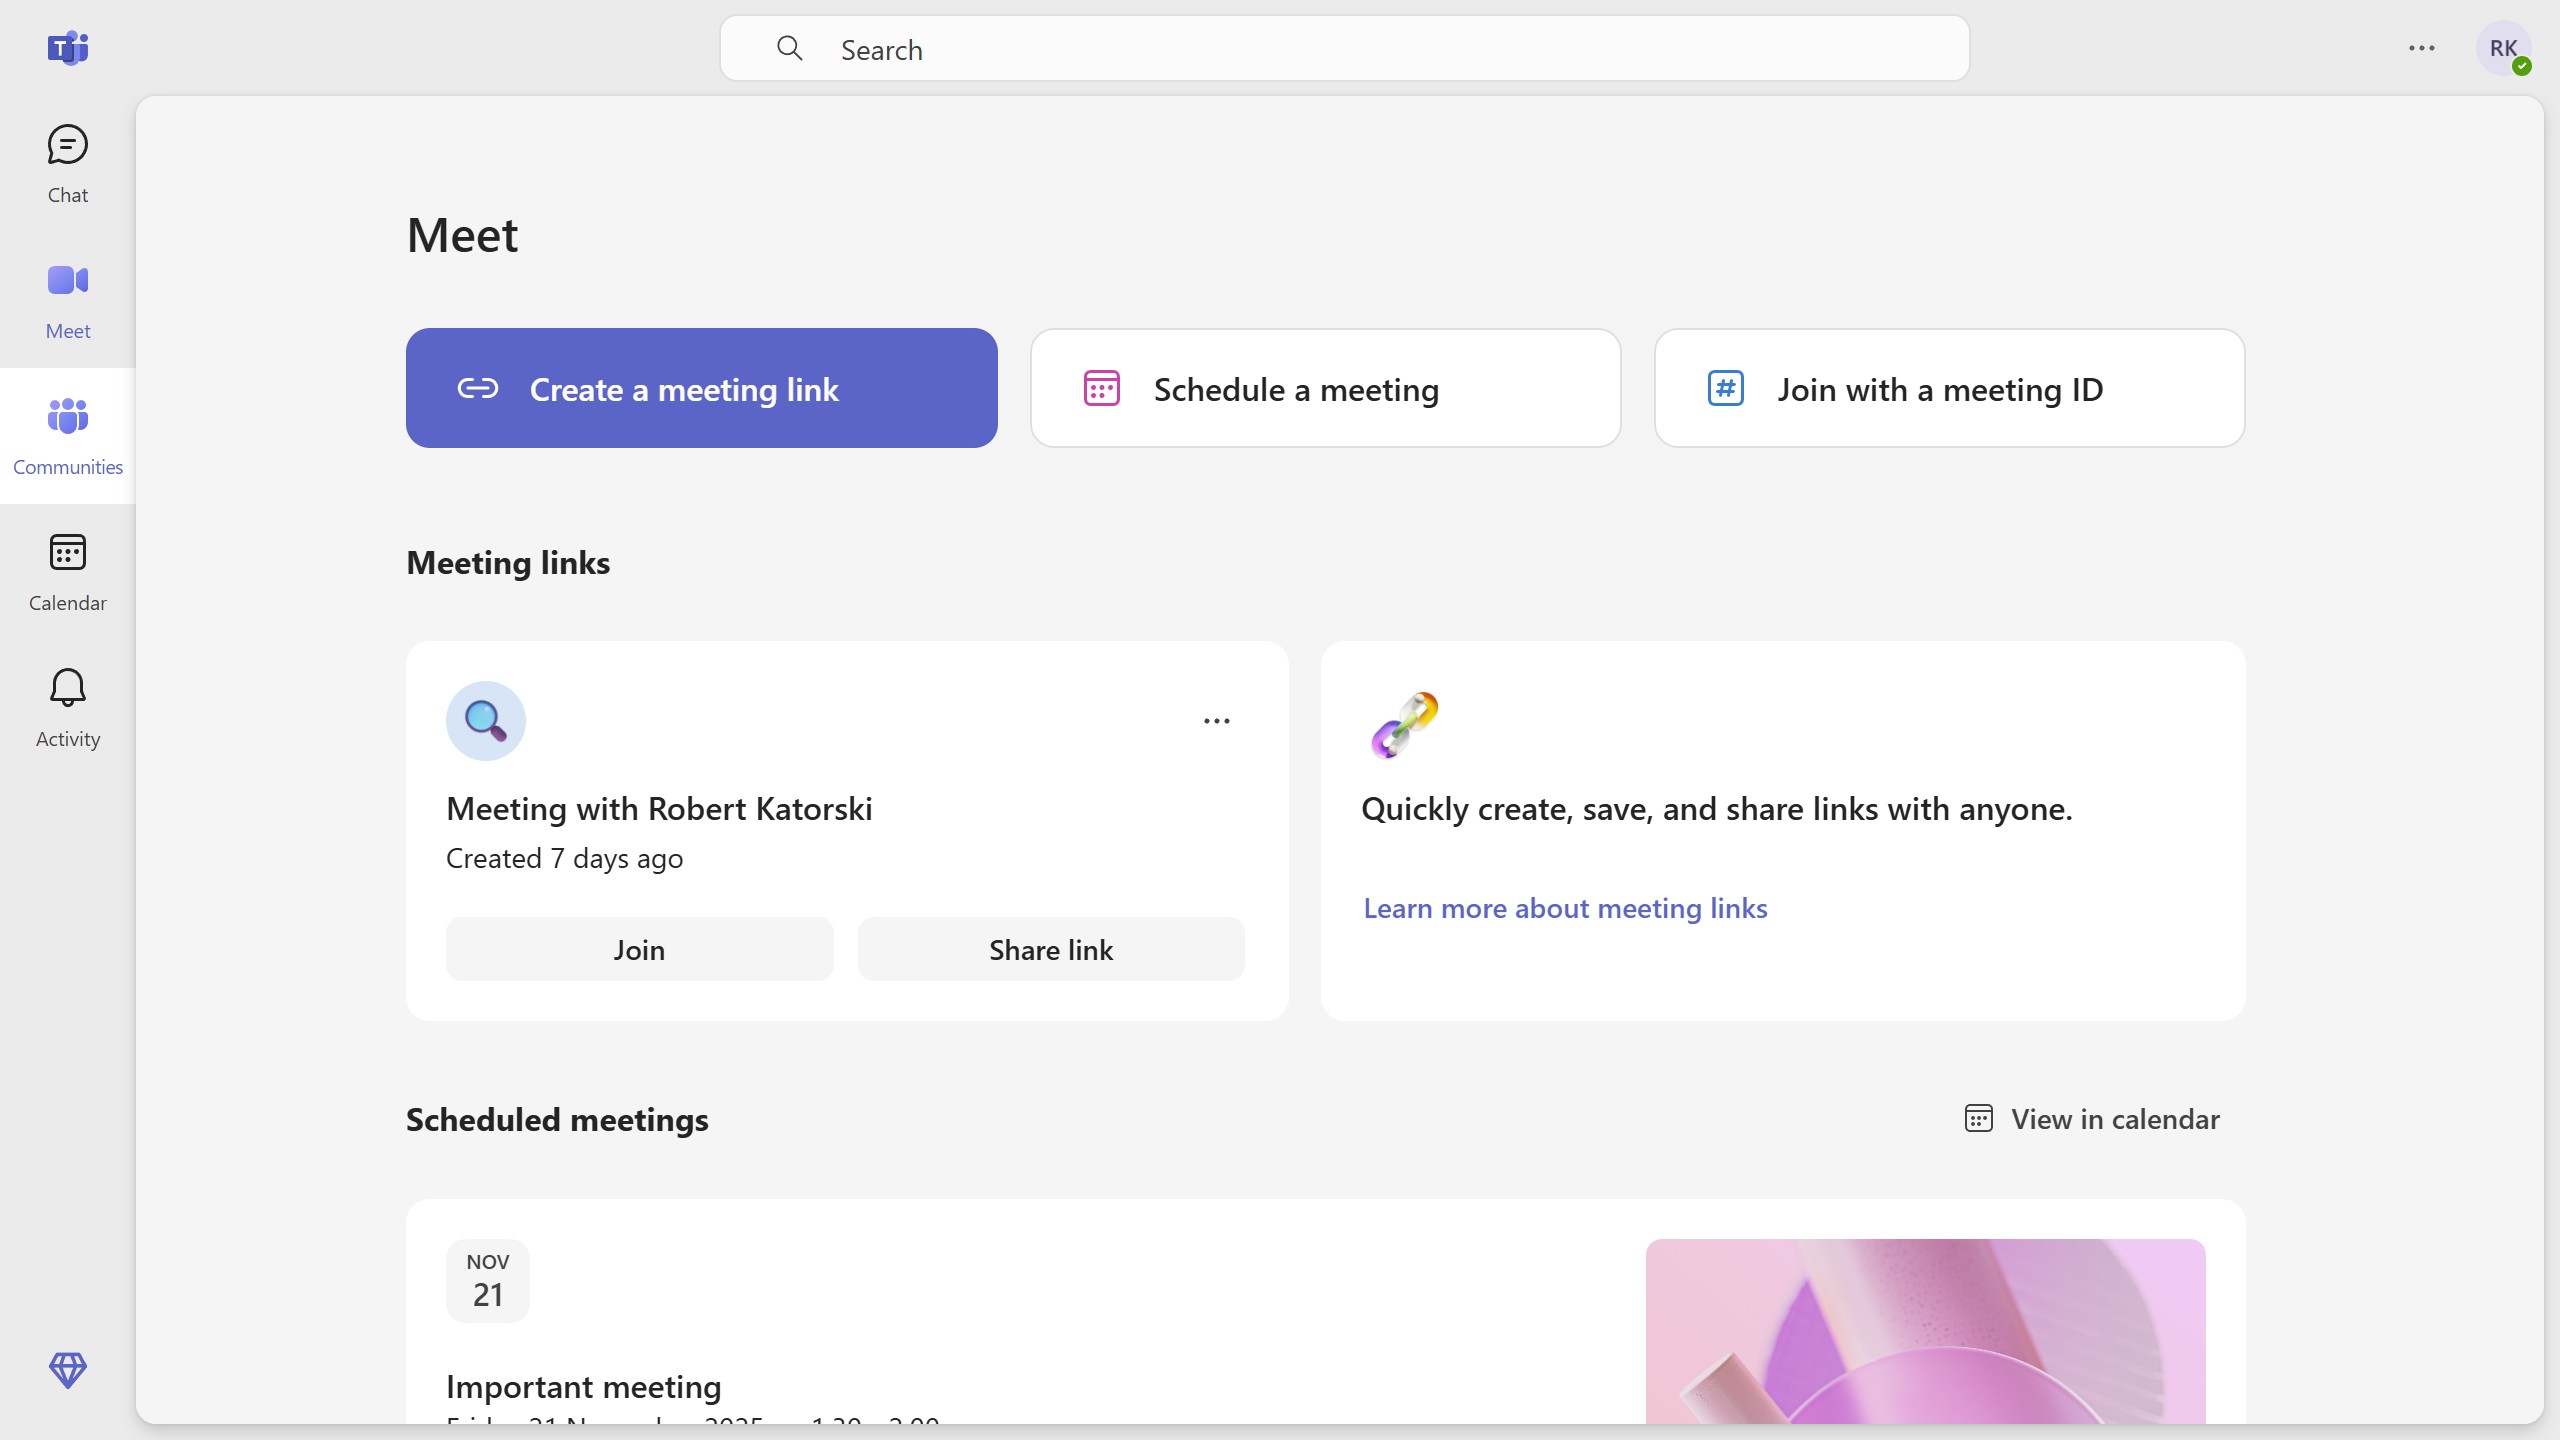Open the Chat section in the sidebar
This screenshot has height=1440, width=2560.
coord(66,165)
